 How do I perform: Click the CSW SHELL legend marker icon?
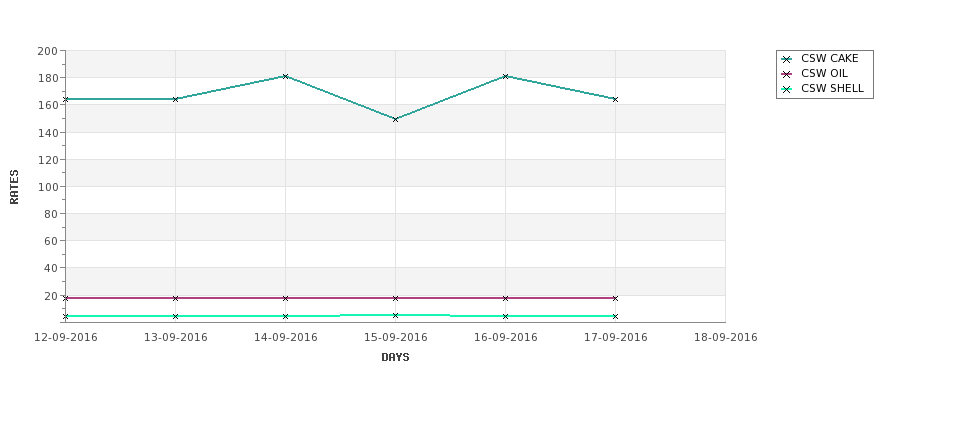click(787, 89)
